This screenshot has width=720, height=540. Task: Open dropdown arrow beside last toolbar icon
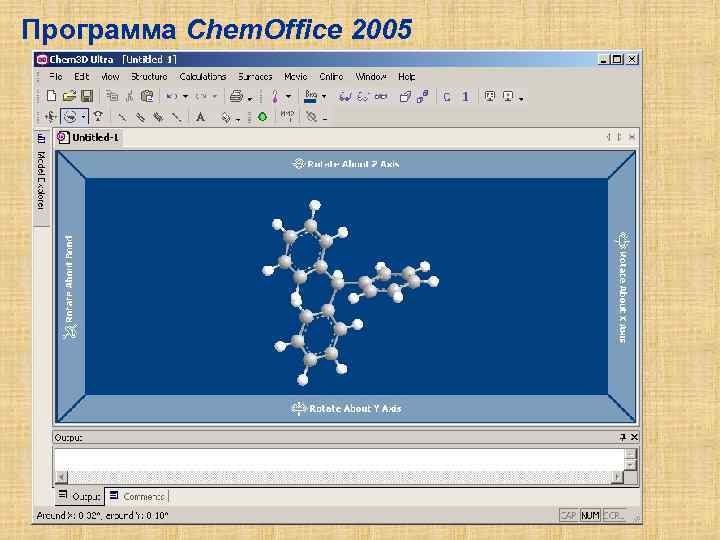[325, 118]
